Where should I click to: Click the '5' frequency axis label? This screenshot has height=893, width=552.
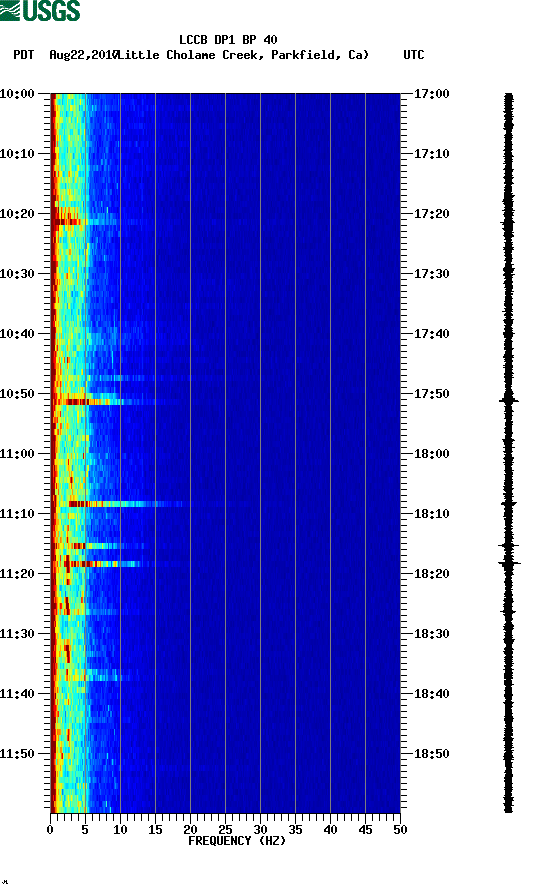tap(85, 830)
